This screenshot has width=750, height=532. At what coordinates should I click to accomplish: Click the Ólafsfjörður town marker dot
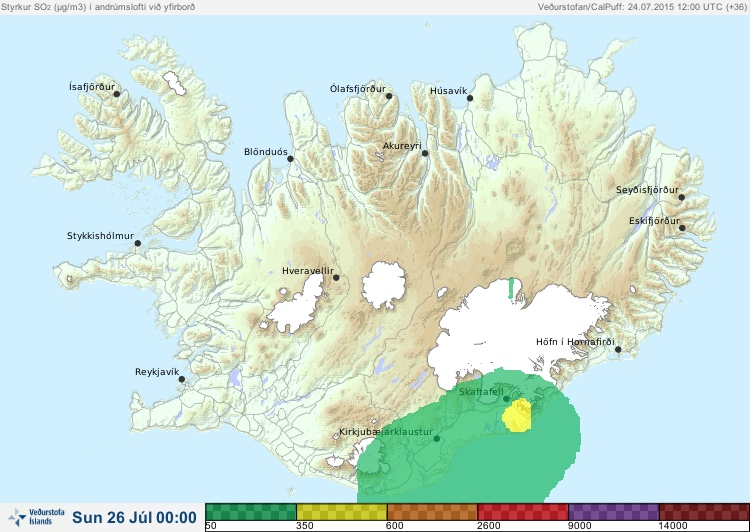(x=389, y=96)
